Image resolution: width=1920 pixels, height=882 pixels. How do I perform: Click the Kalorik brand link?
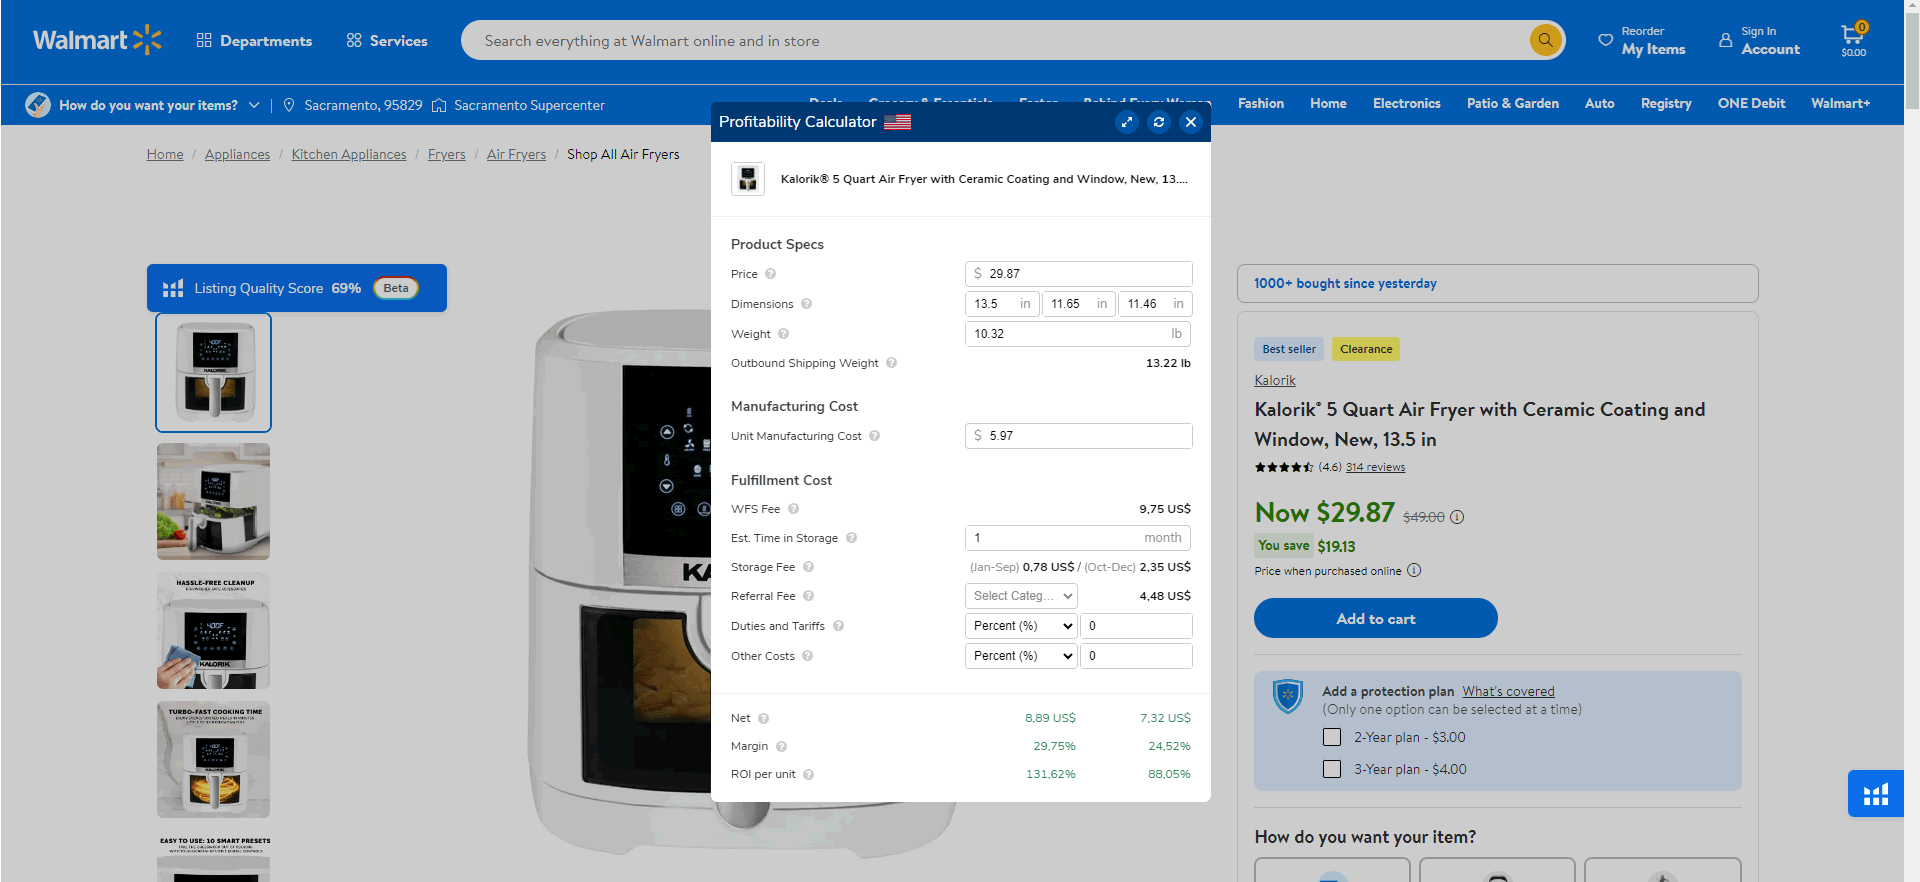click(x=1275, y=380)
